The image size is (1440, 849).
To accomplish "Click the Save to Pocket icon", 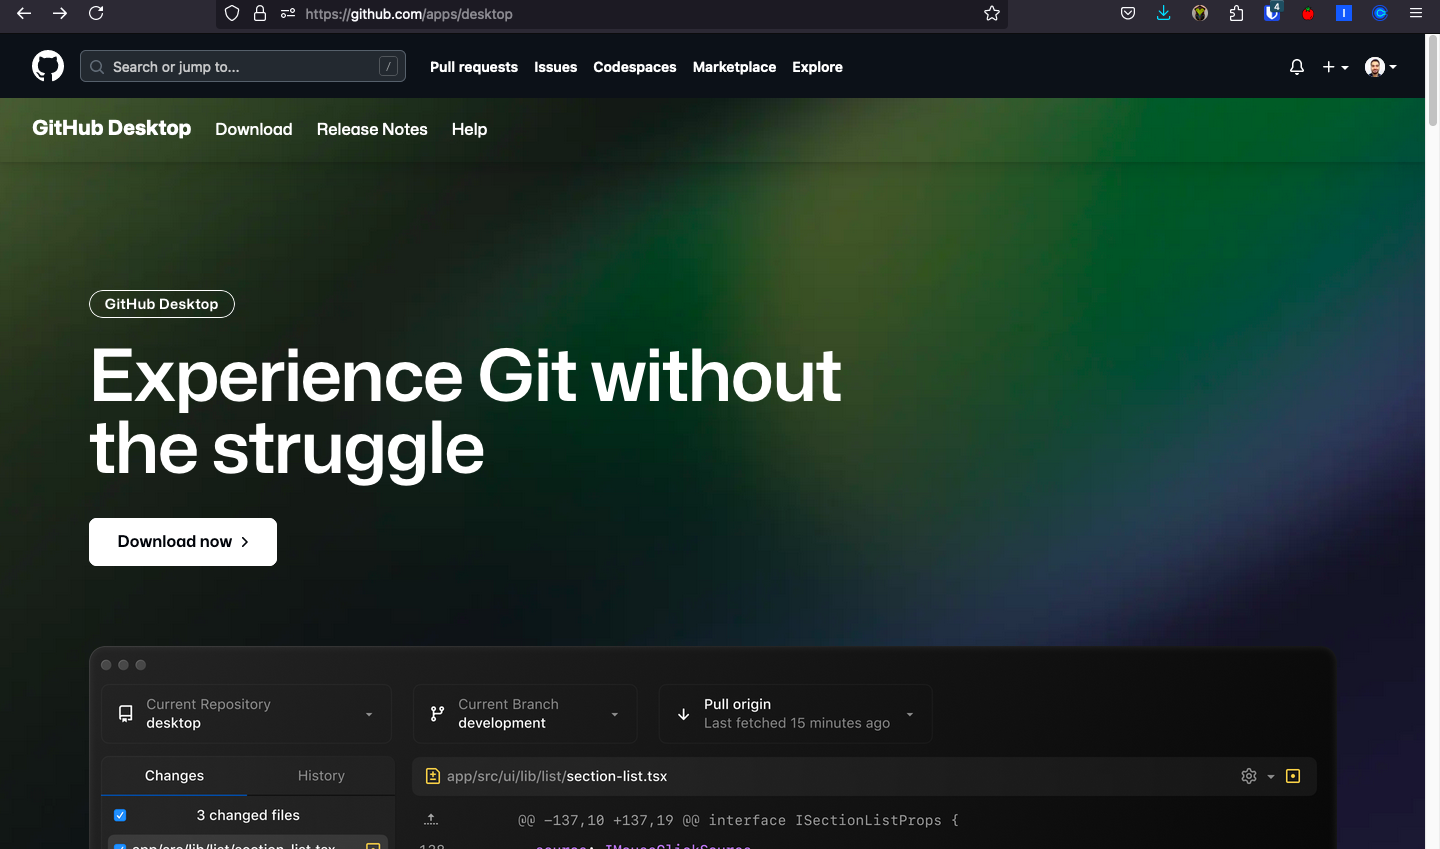I will 1127,14.
